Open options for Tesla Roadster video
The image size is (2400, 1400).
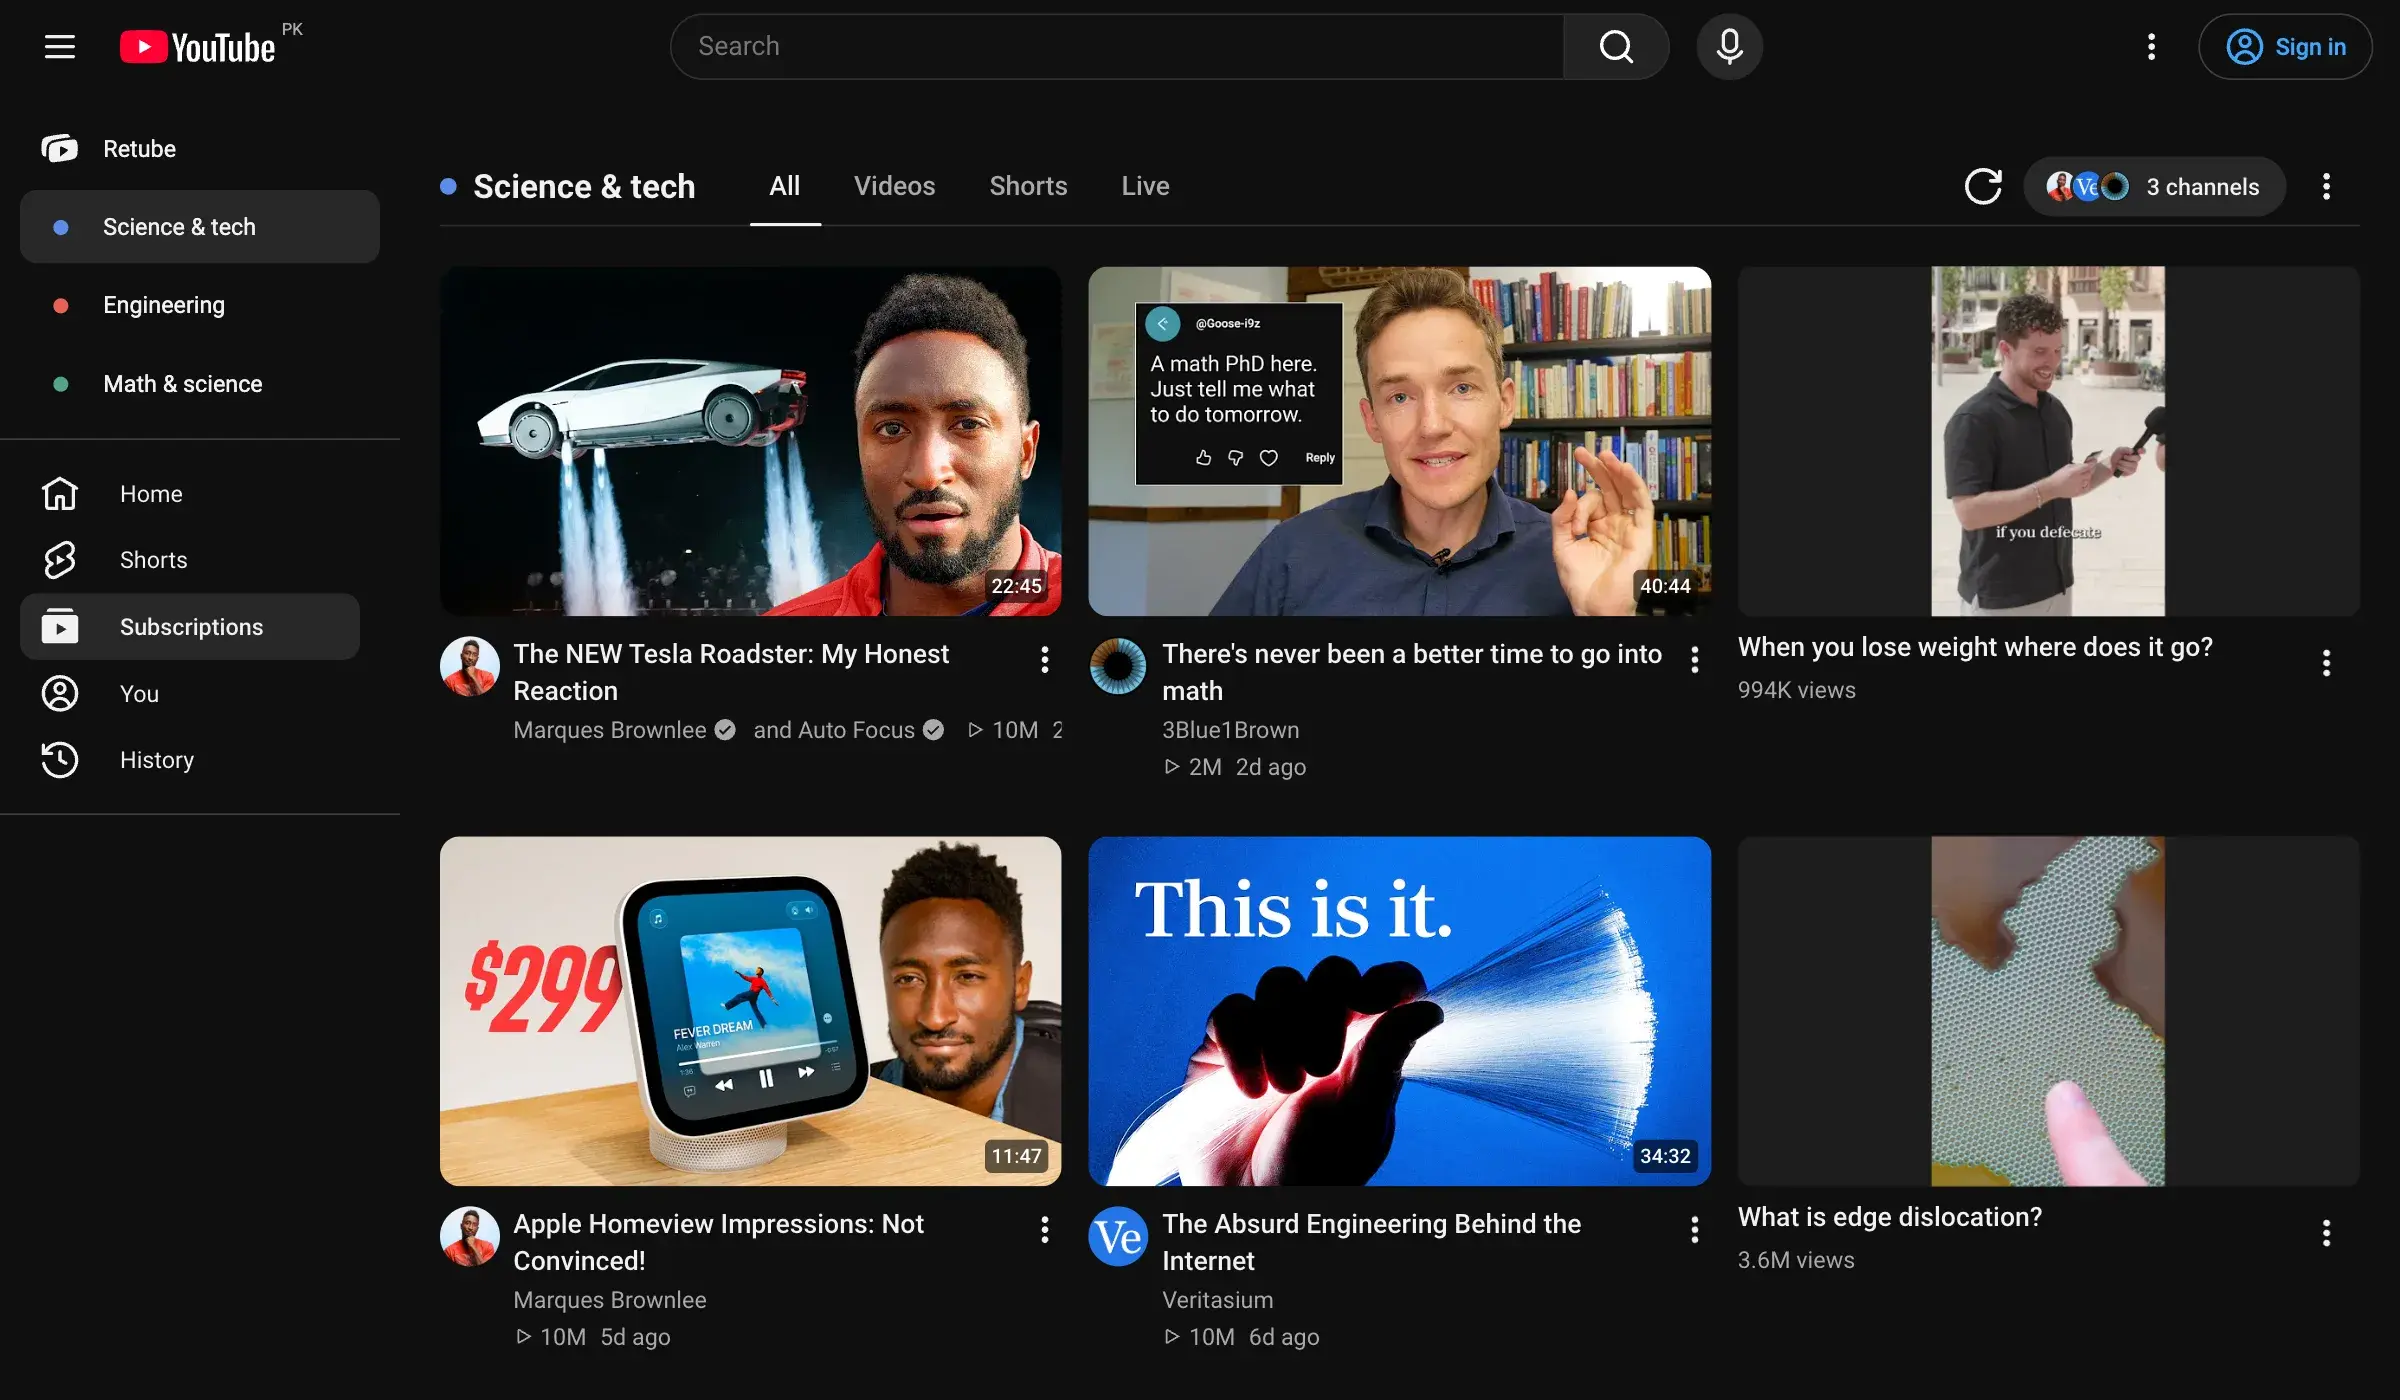[x=1044, y=660]
